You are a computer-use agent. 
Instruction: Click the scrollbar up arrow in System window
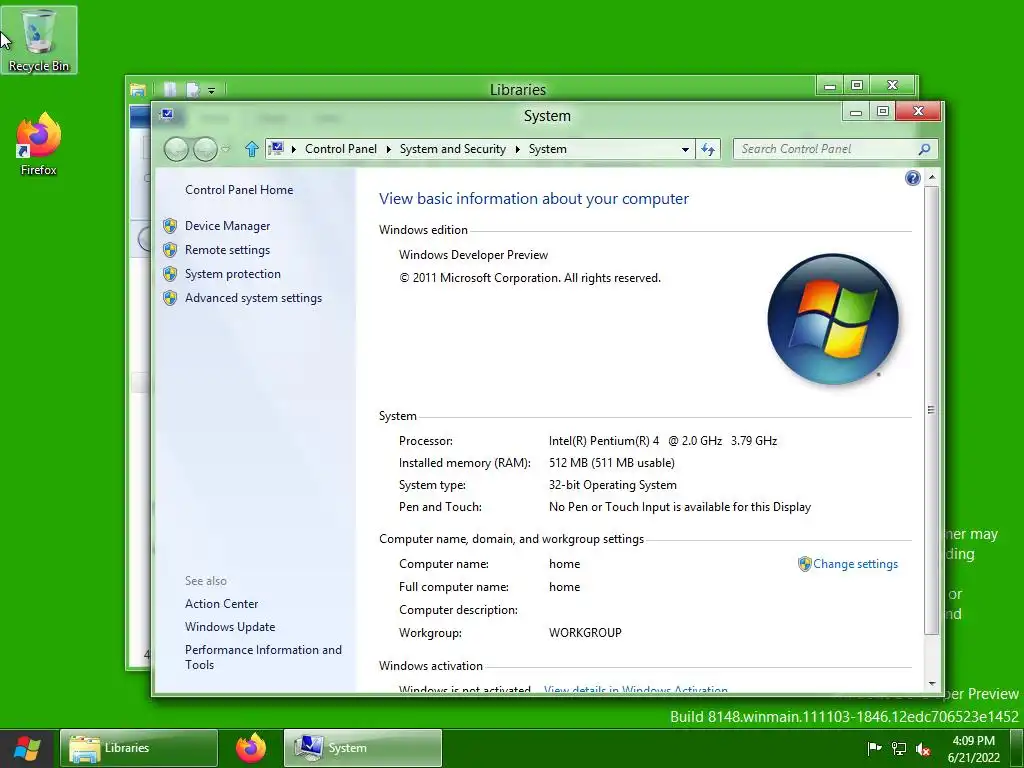click(x=932, y=178)
